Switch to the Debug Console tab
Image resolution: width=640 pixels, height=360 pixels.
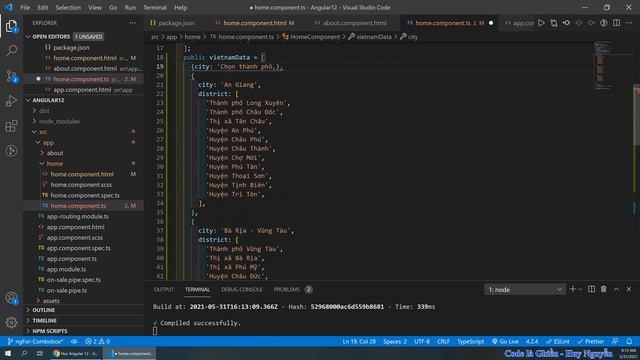pyautogui.click(x=242, y=289)
